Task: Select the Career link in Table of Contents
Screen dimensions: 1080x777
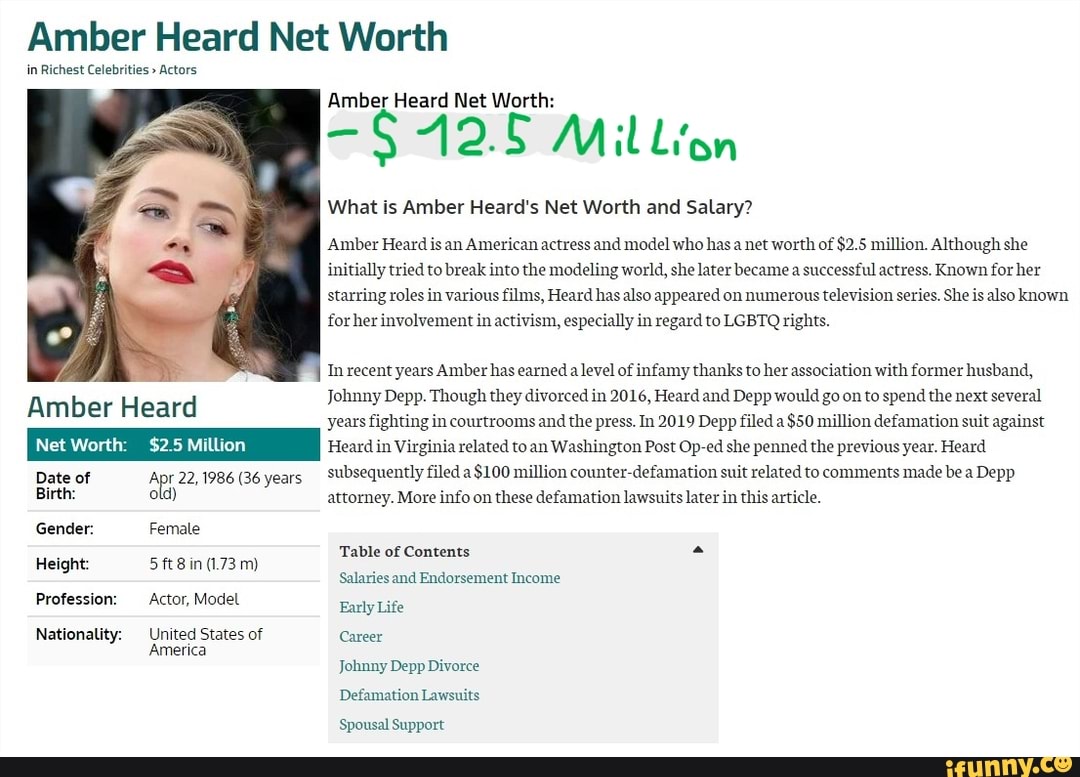Action: coord(360,636)
